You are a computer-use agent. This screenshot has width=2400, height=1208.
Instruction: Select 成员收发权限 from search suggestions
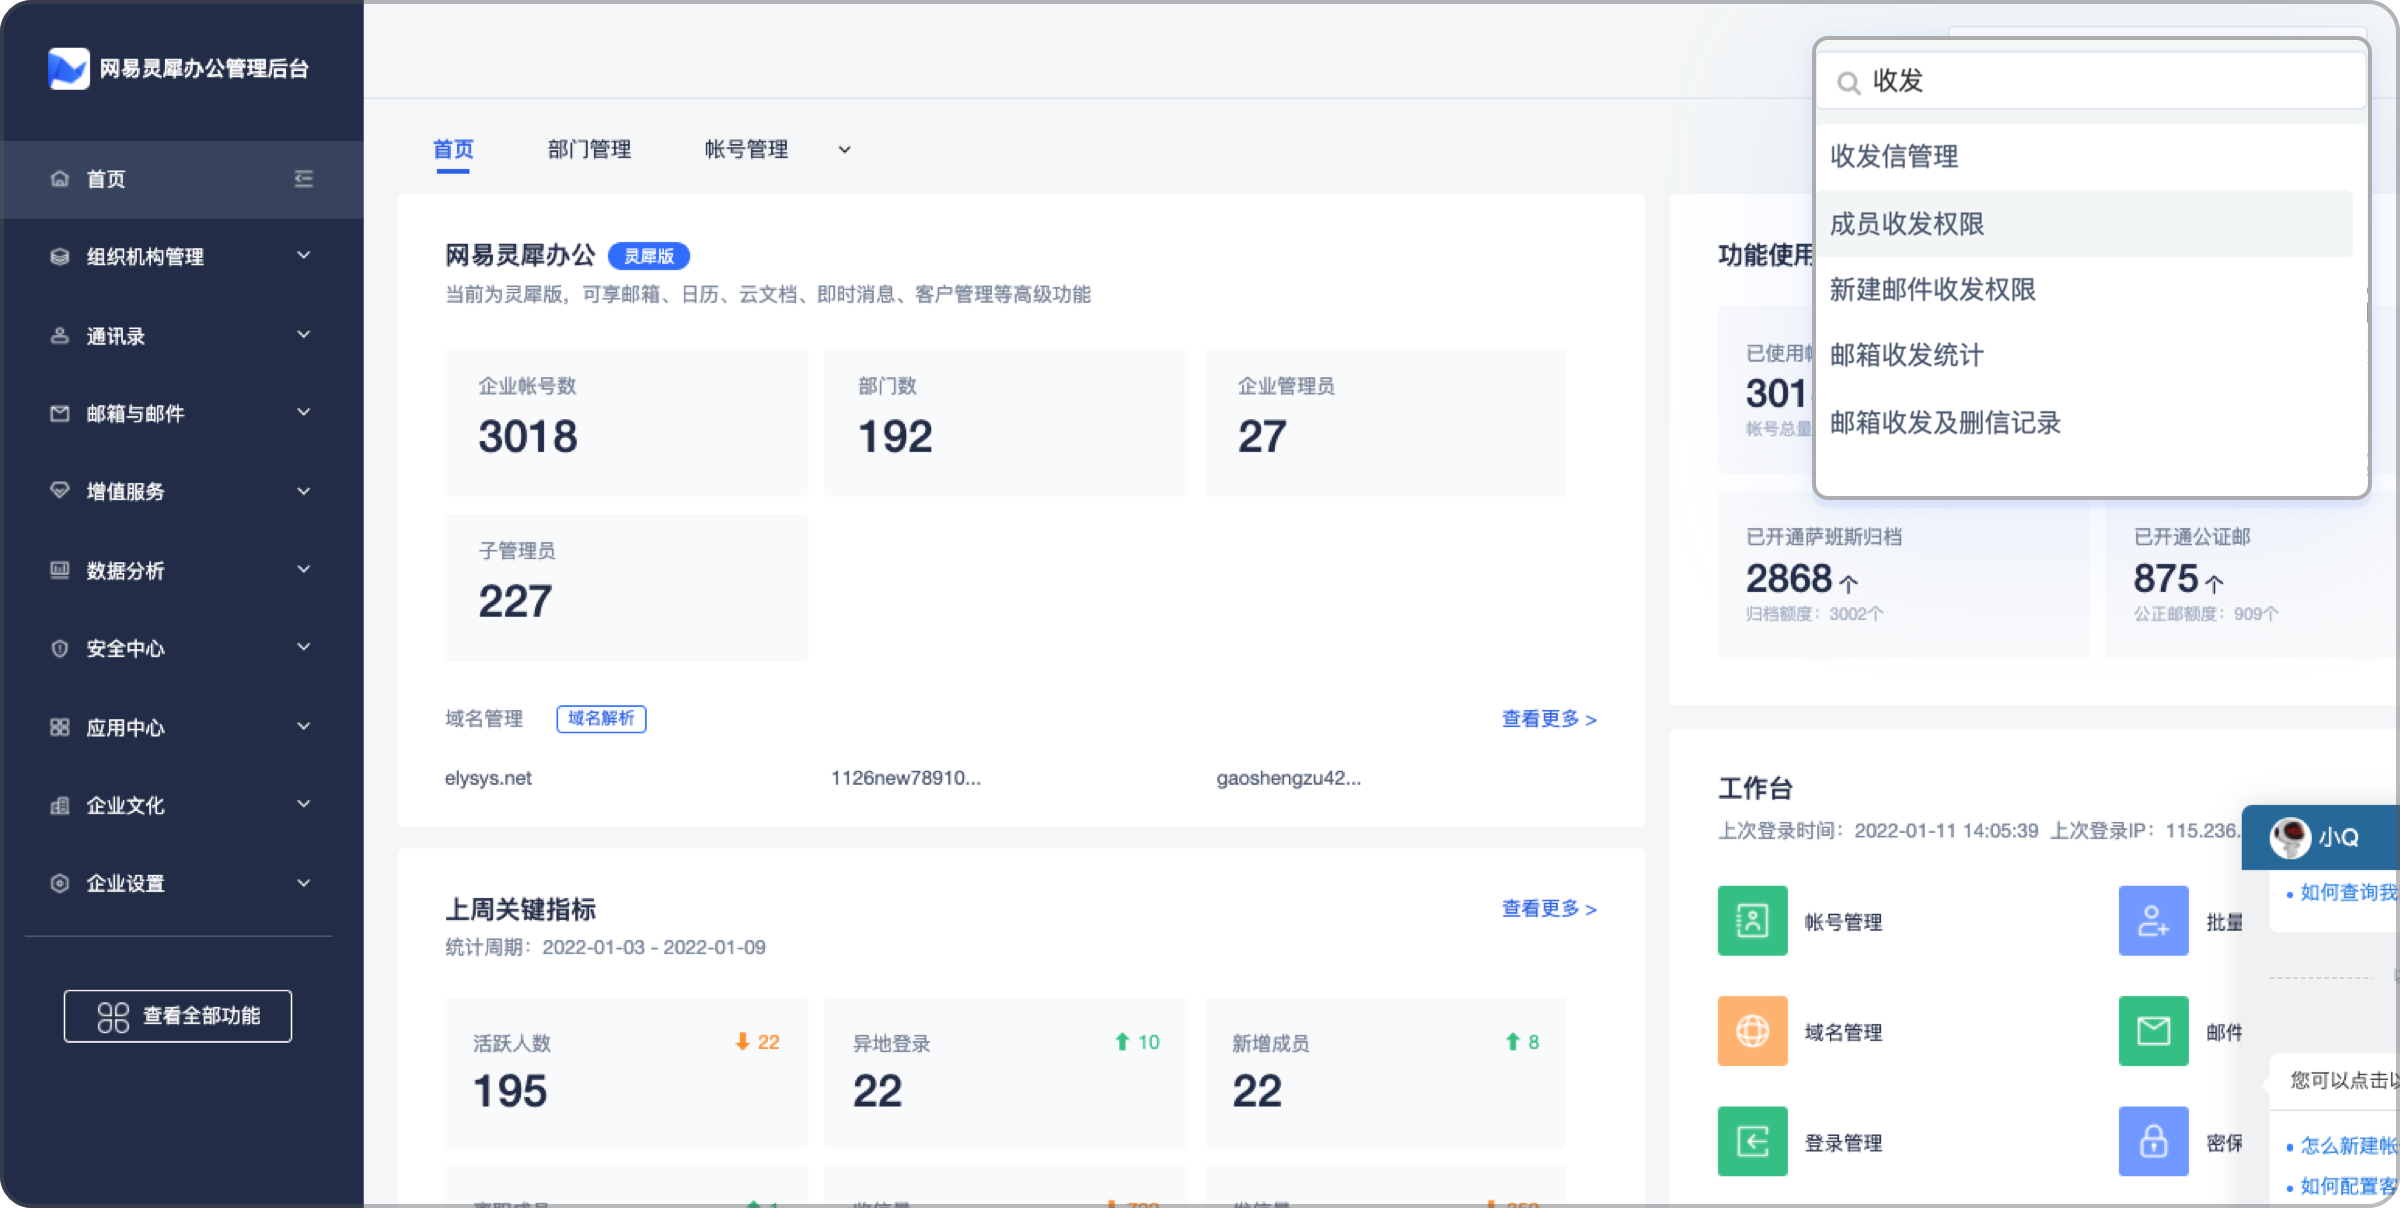1907,224
